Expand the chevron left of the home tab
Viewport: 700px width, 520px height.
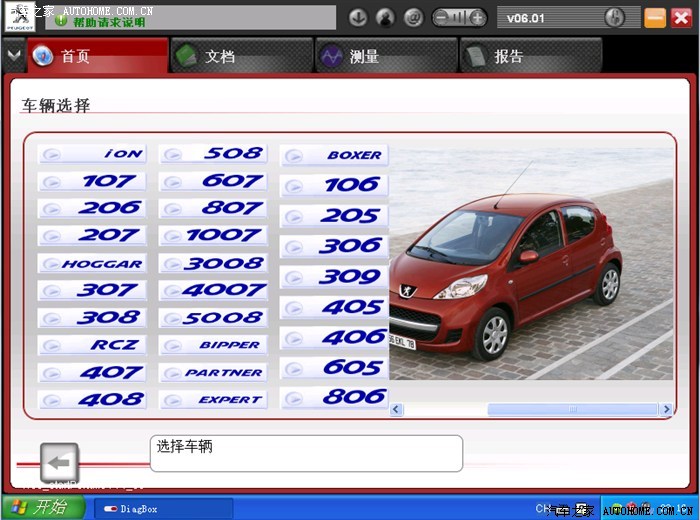click(13, 55)
